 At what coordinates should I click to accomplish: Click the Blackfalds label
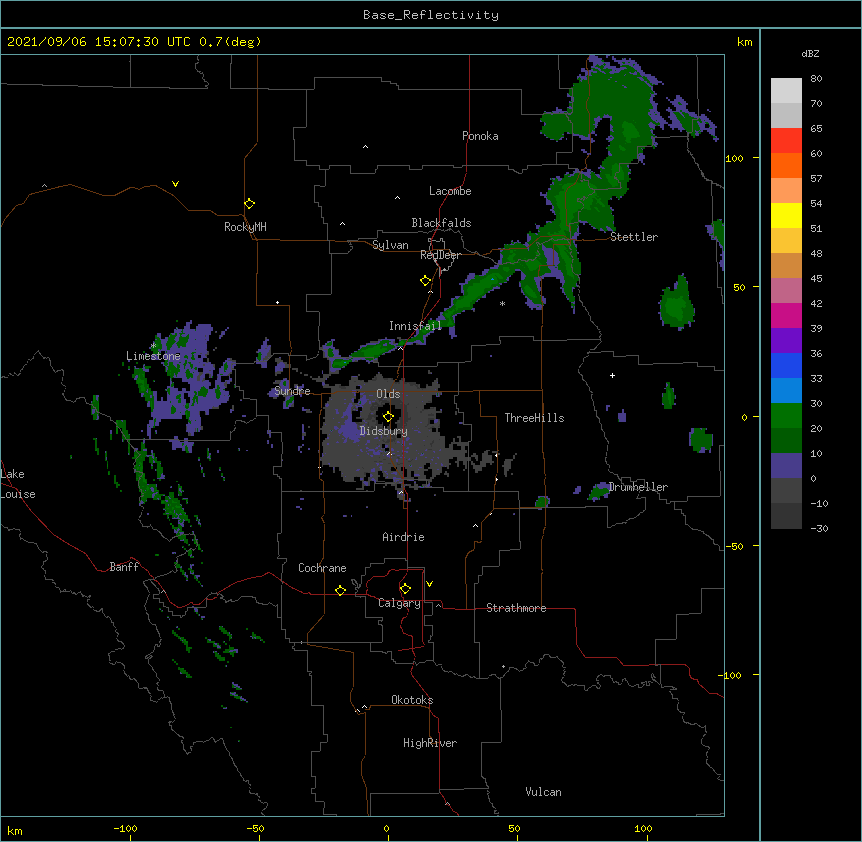pyautogui.click(x=441, y=223)
